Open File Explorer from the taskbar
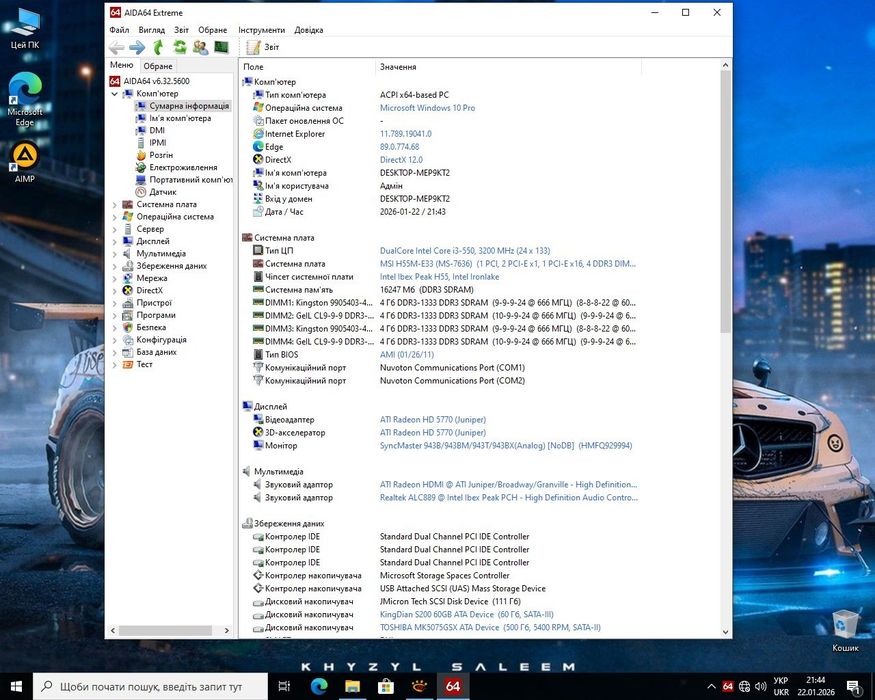The image size is (875, 700). (352, 686)
